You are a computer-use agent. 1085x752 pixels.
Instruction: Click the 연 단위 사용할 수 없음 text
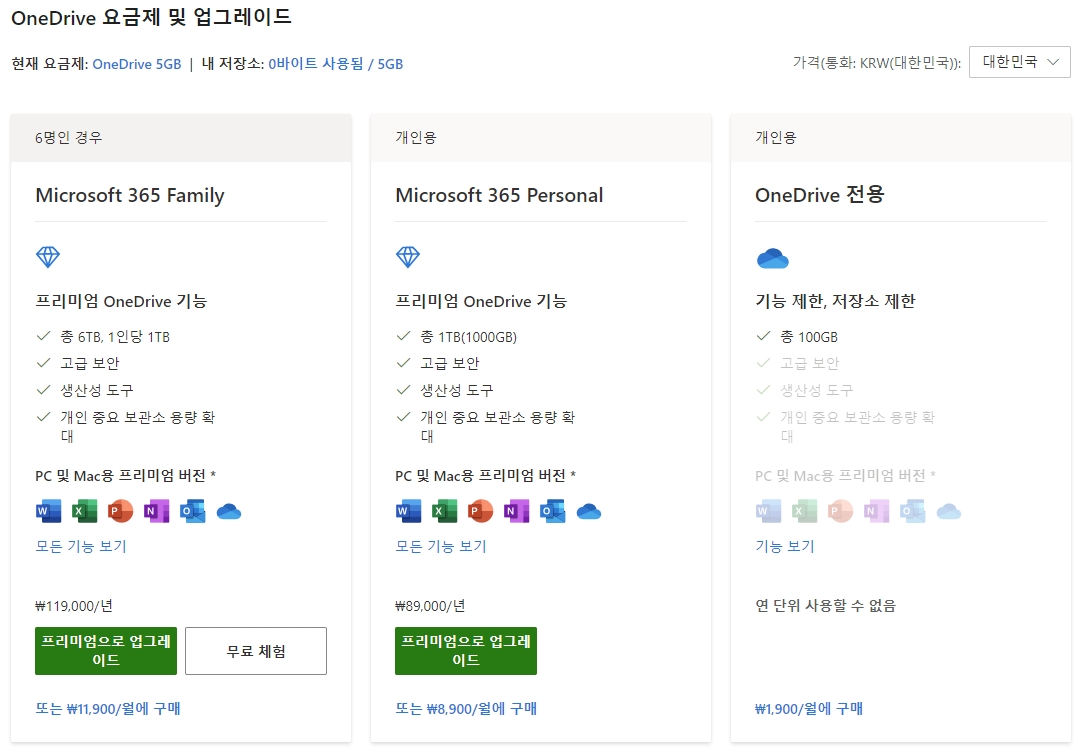tap(826, 606)
